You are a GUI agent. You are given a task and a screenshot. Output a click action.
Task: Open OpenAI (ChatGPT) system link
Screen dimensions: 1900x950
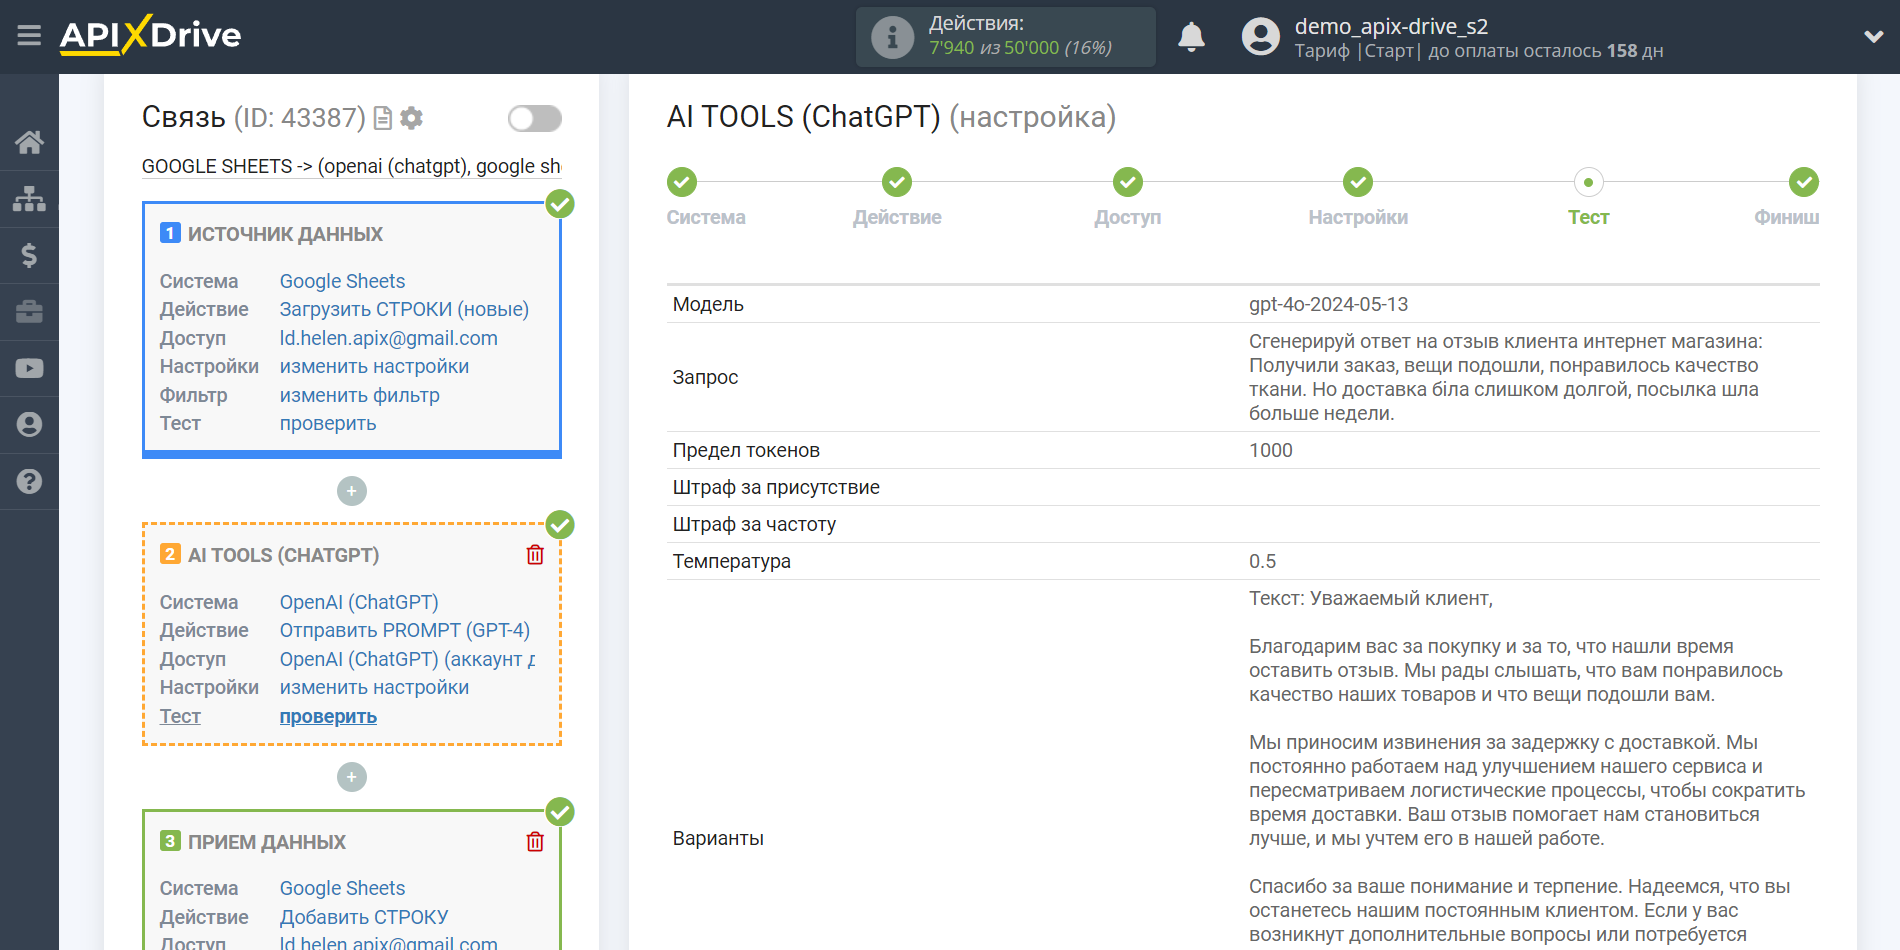pos(359,602)
